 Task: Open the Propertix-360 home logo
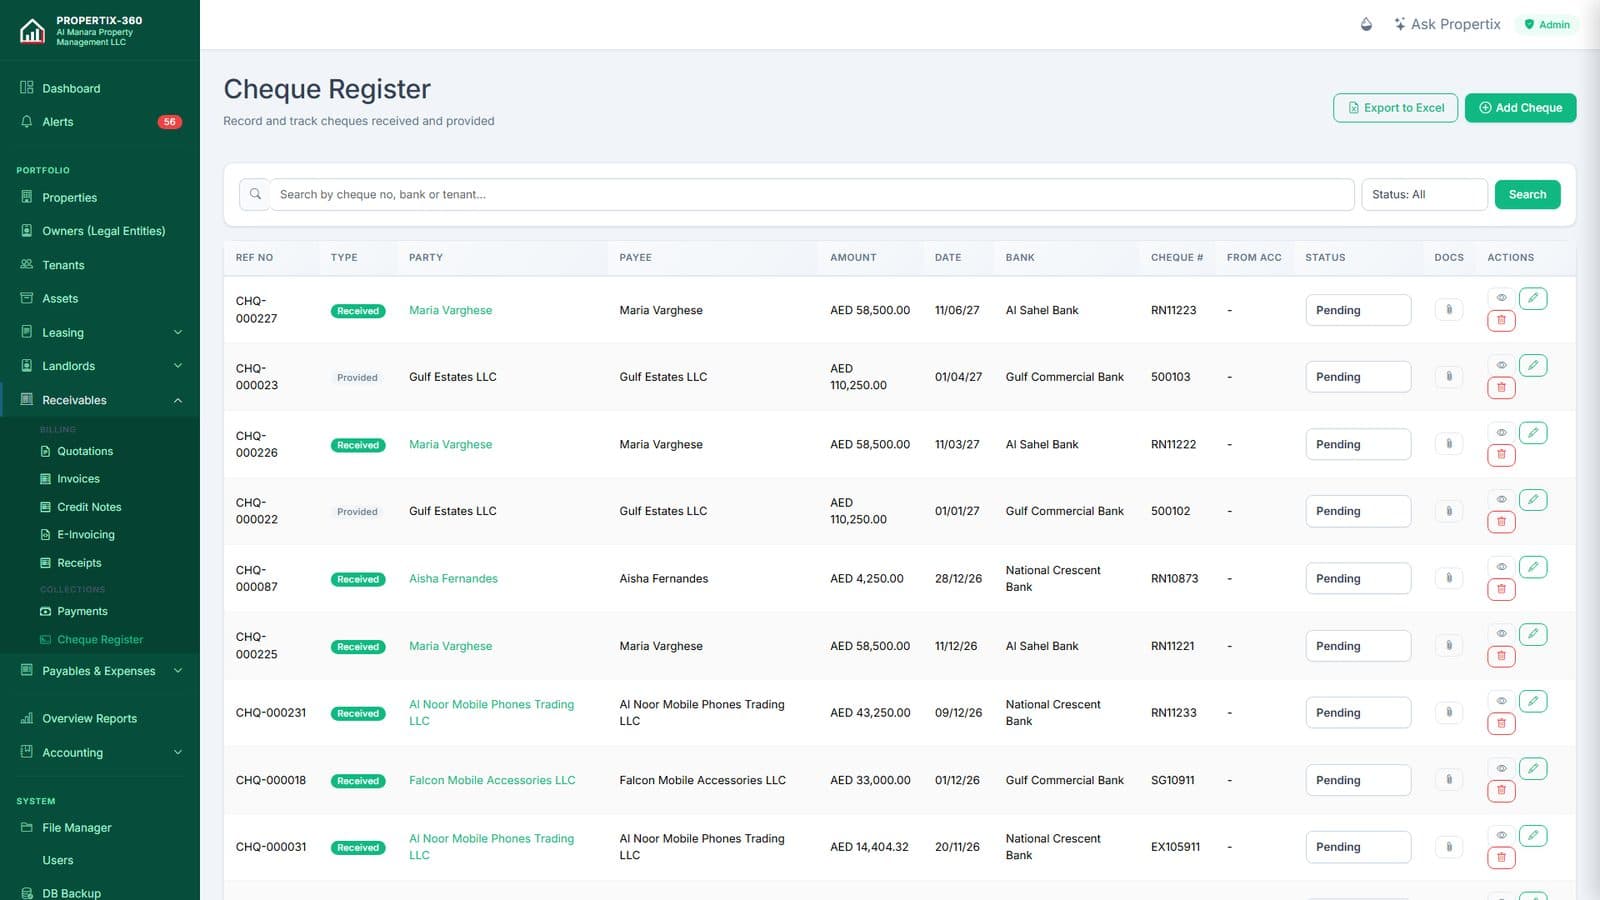(x=32, y=31)
